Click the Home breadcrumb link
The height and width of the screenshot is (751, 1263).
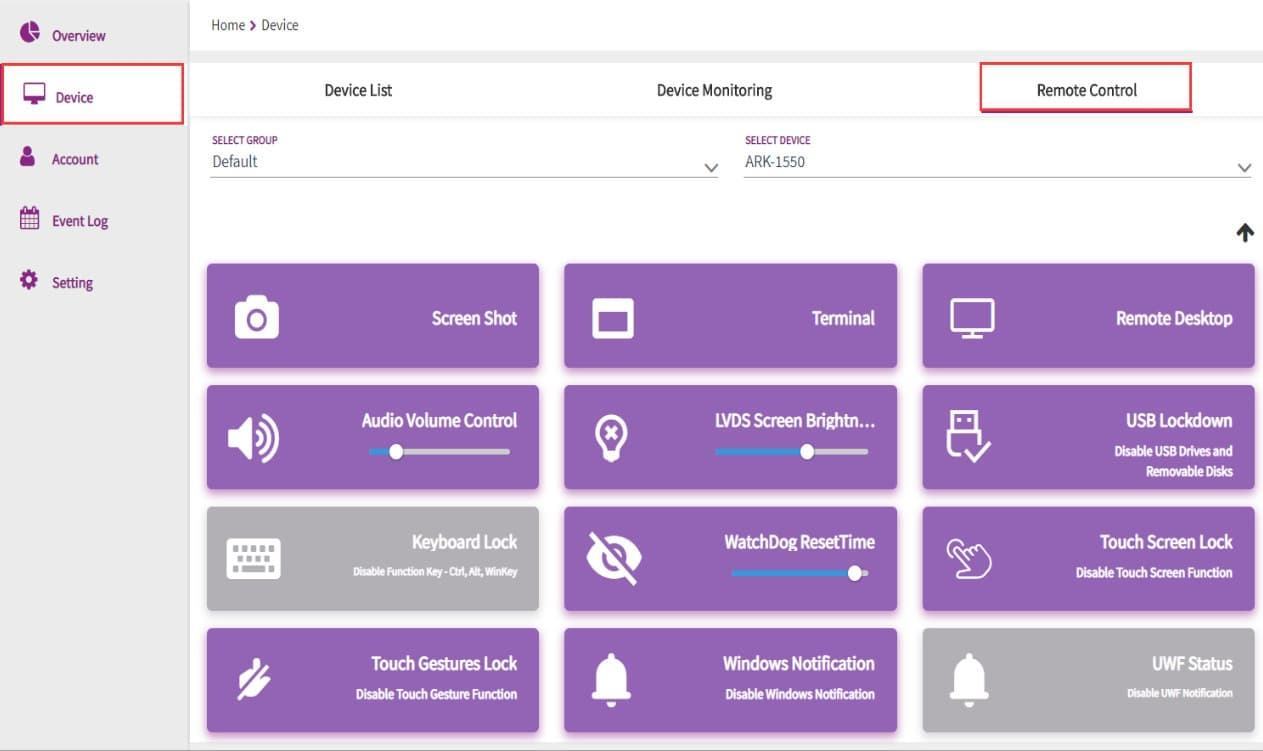[x=227, y=25]
